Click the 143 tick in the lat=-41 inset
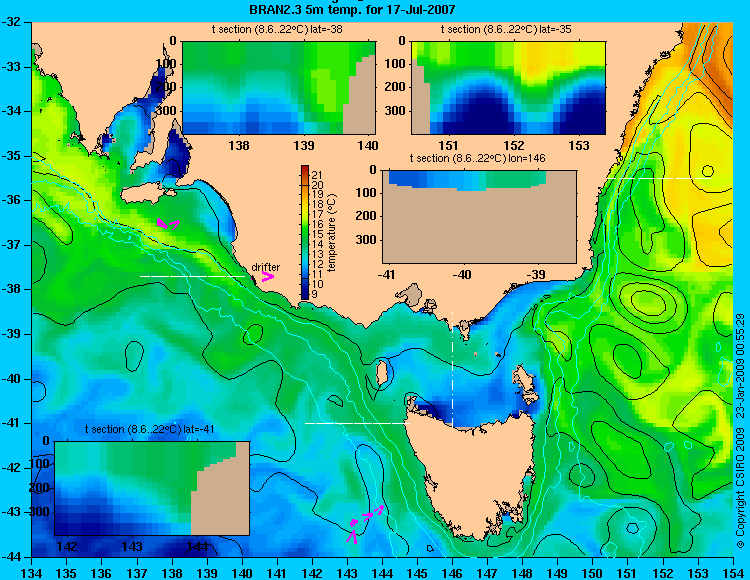 click(x=132, y=546)
